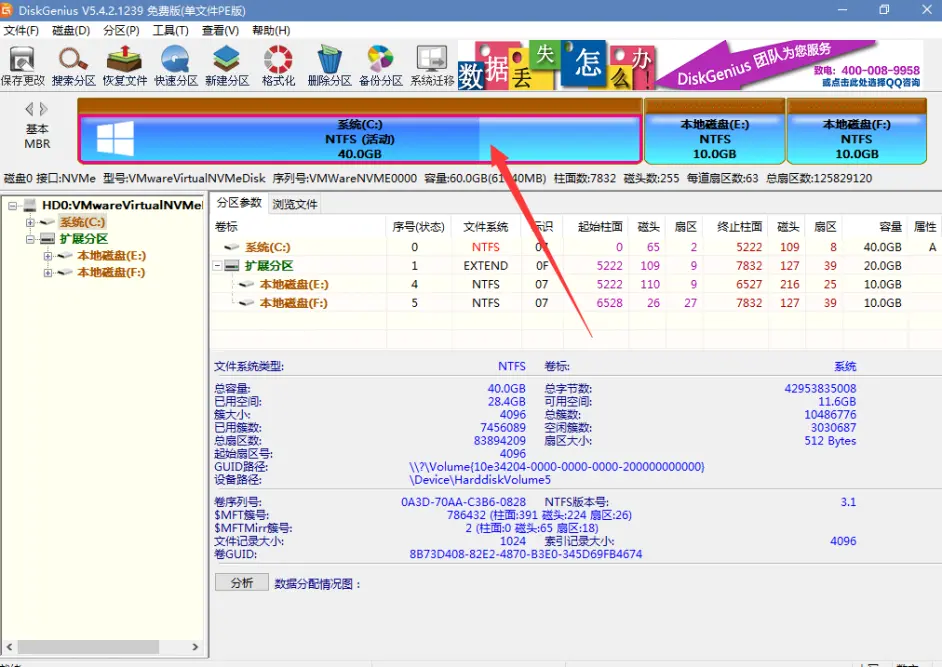Open the Search Partition (搜索分区) tool
This screenshot has width=942, height=667.
click(x=73, y=66)
